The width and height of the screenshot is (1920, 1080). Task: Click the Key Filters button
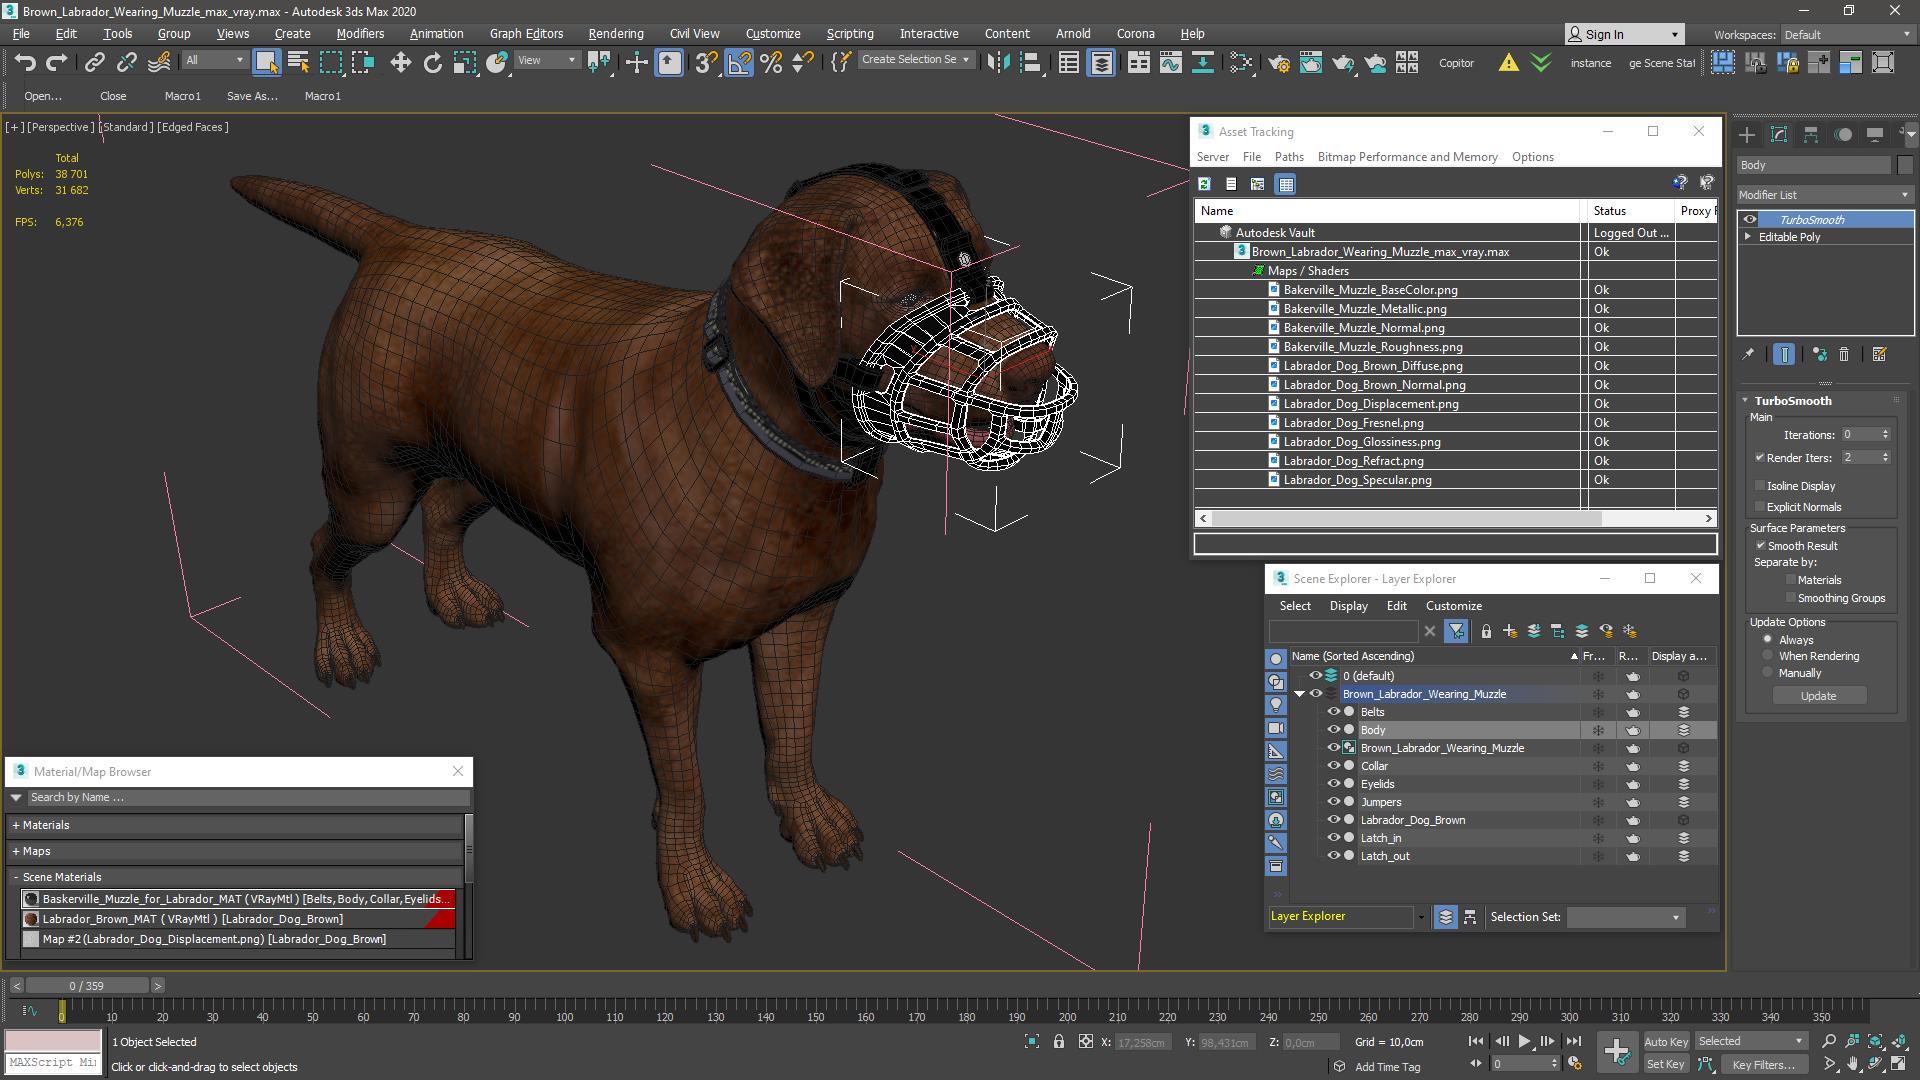point(1763,1064)
